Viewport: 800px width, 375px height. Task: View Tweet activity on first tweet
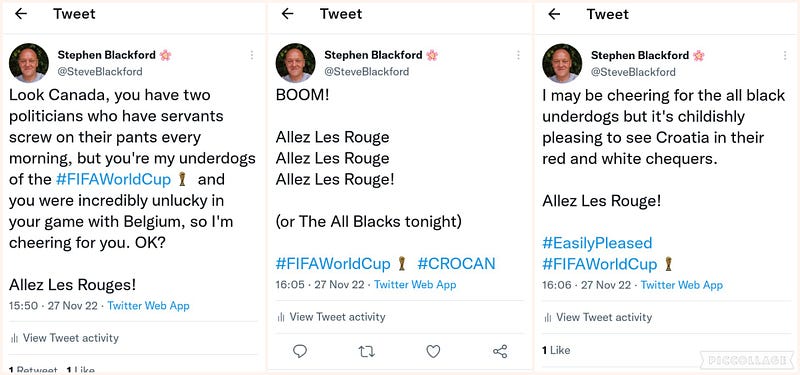click(x=65, y=338)
